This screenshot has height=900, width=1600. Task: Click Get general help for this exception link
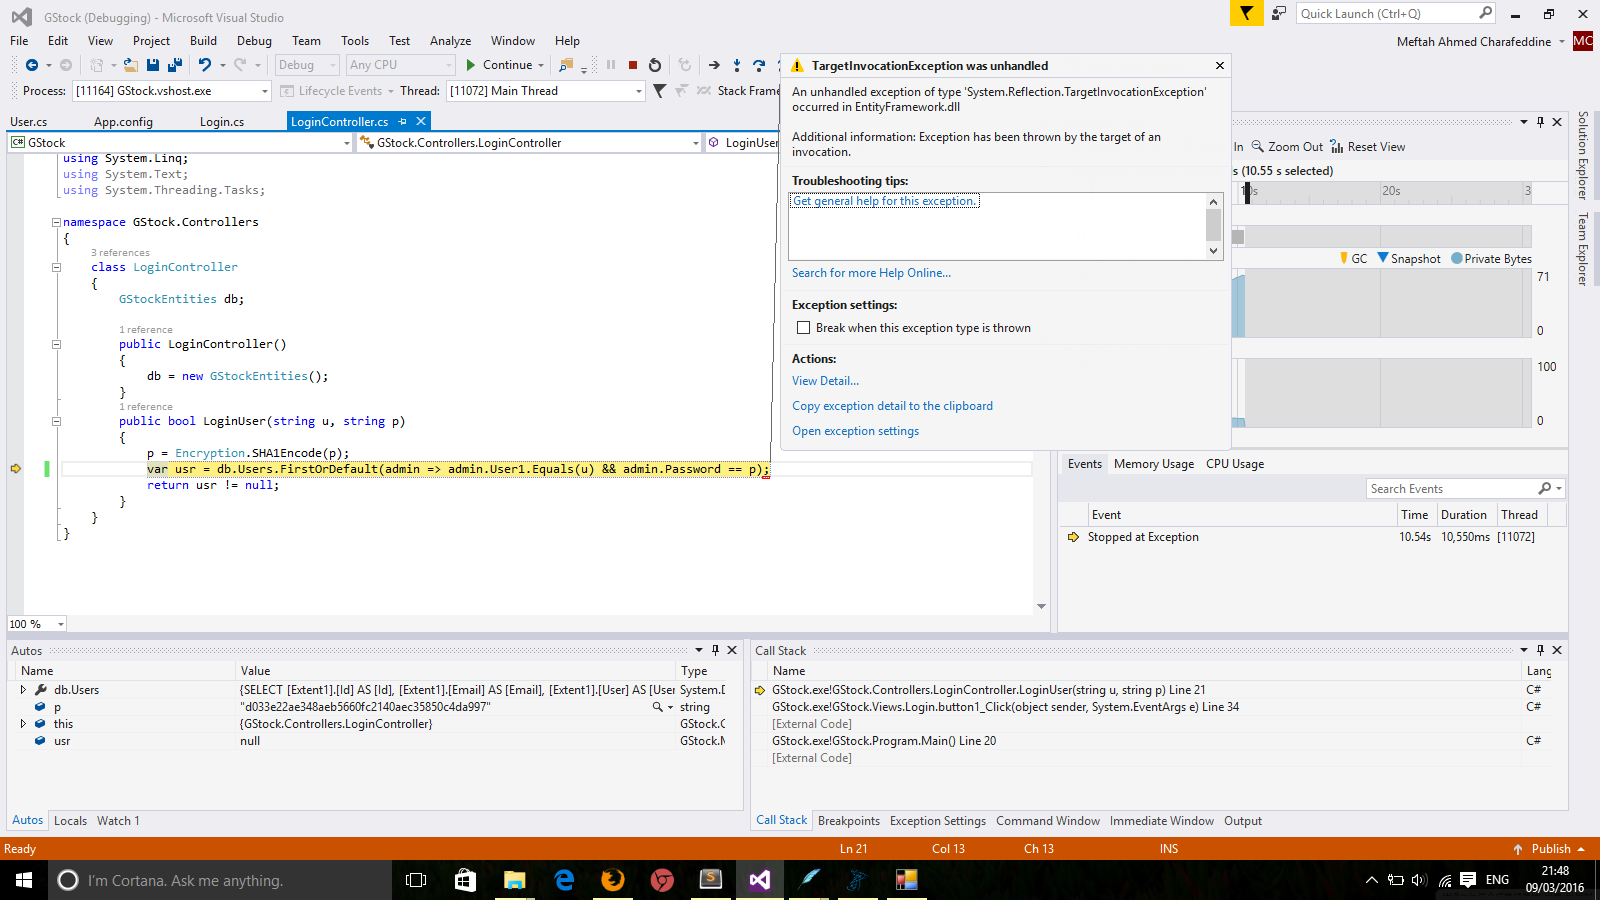click(885, 201)
